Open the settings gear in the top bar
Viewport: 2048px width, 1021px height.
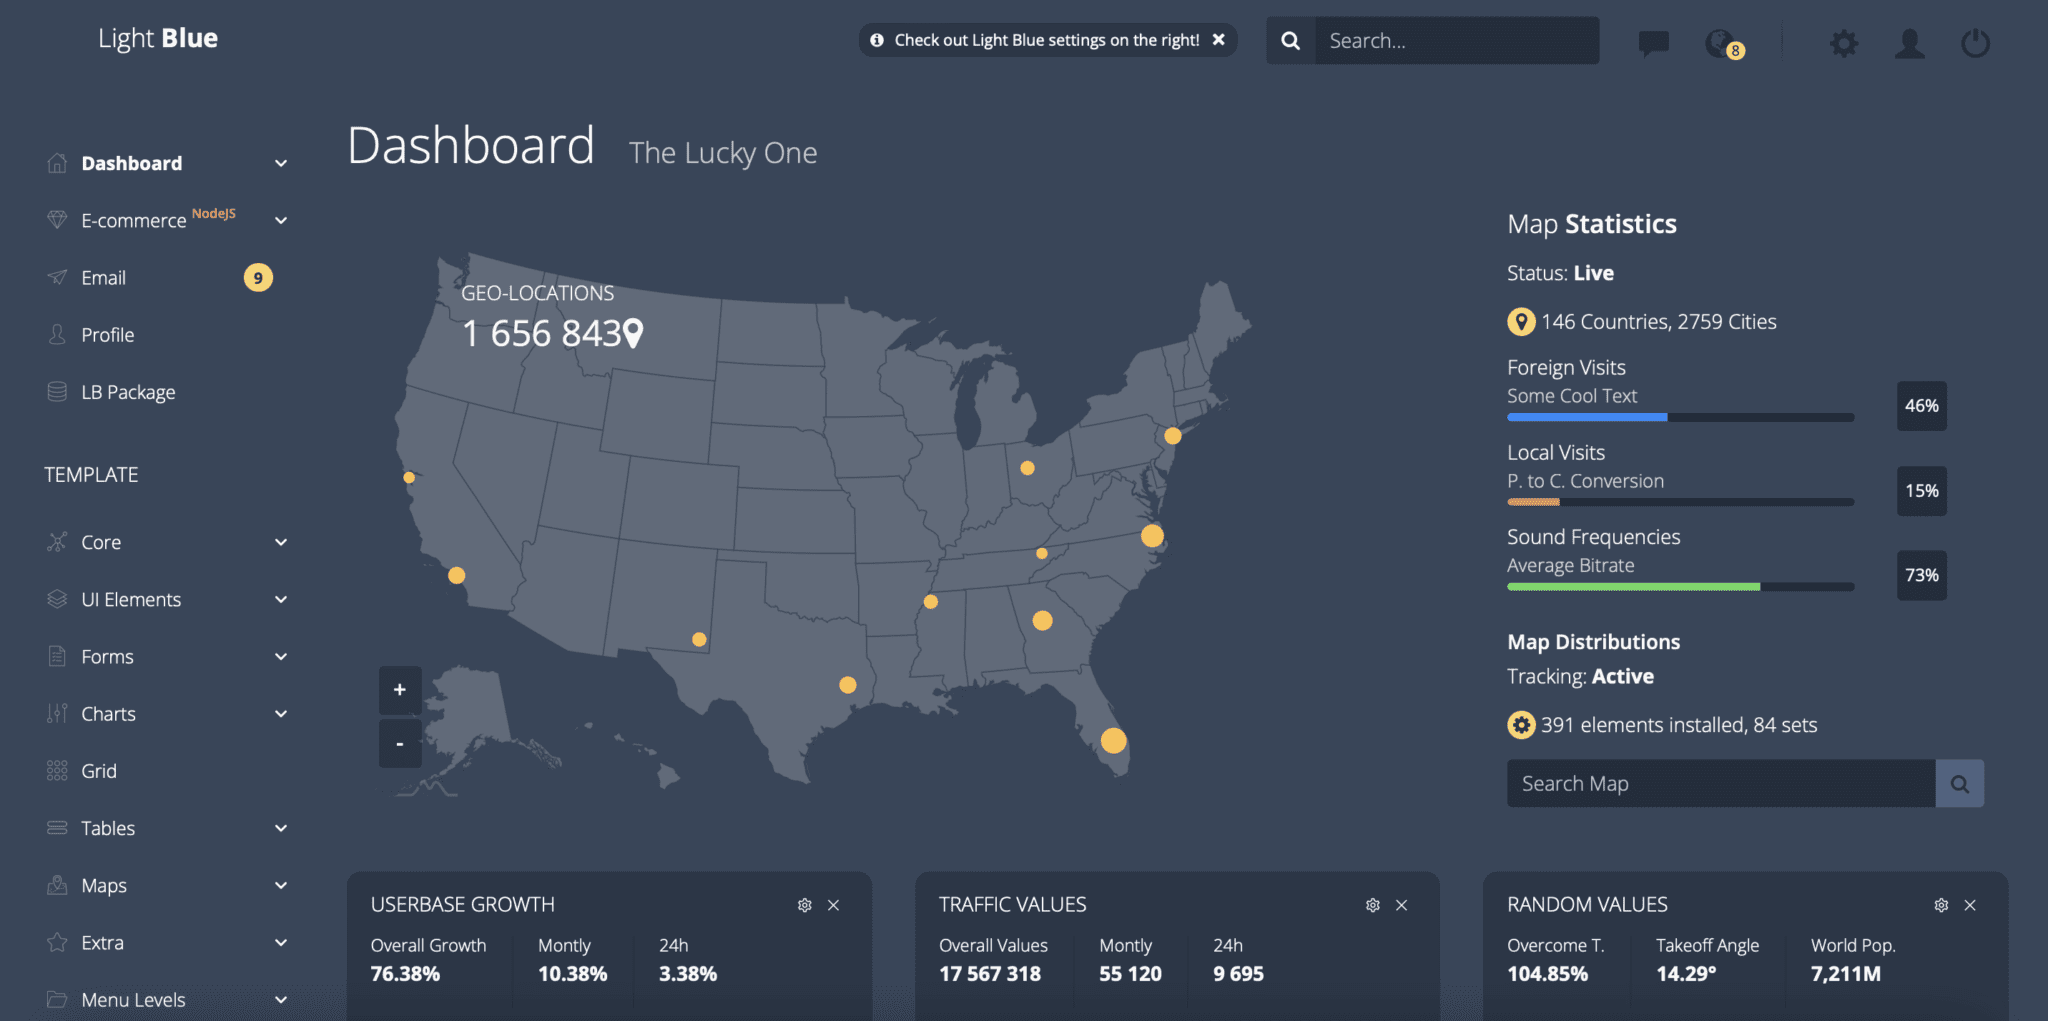click(1844, 42)
